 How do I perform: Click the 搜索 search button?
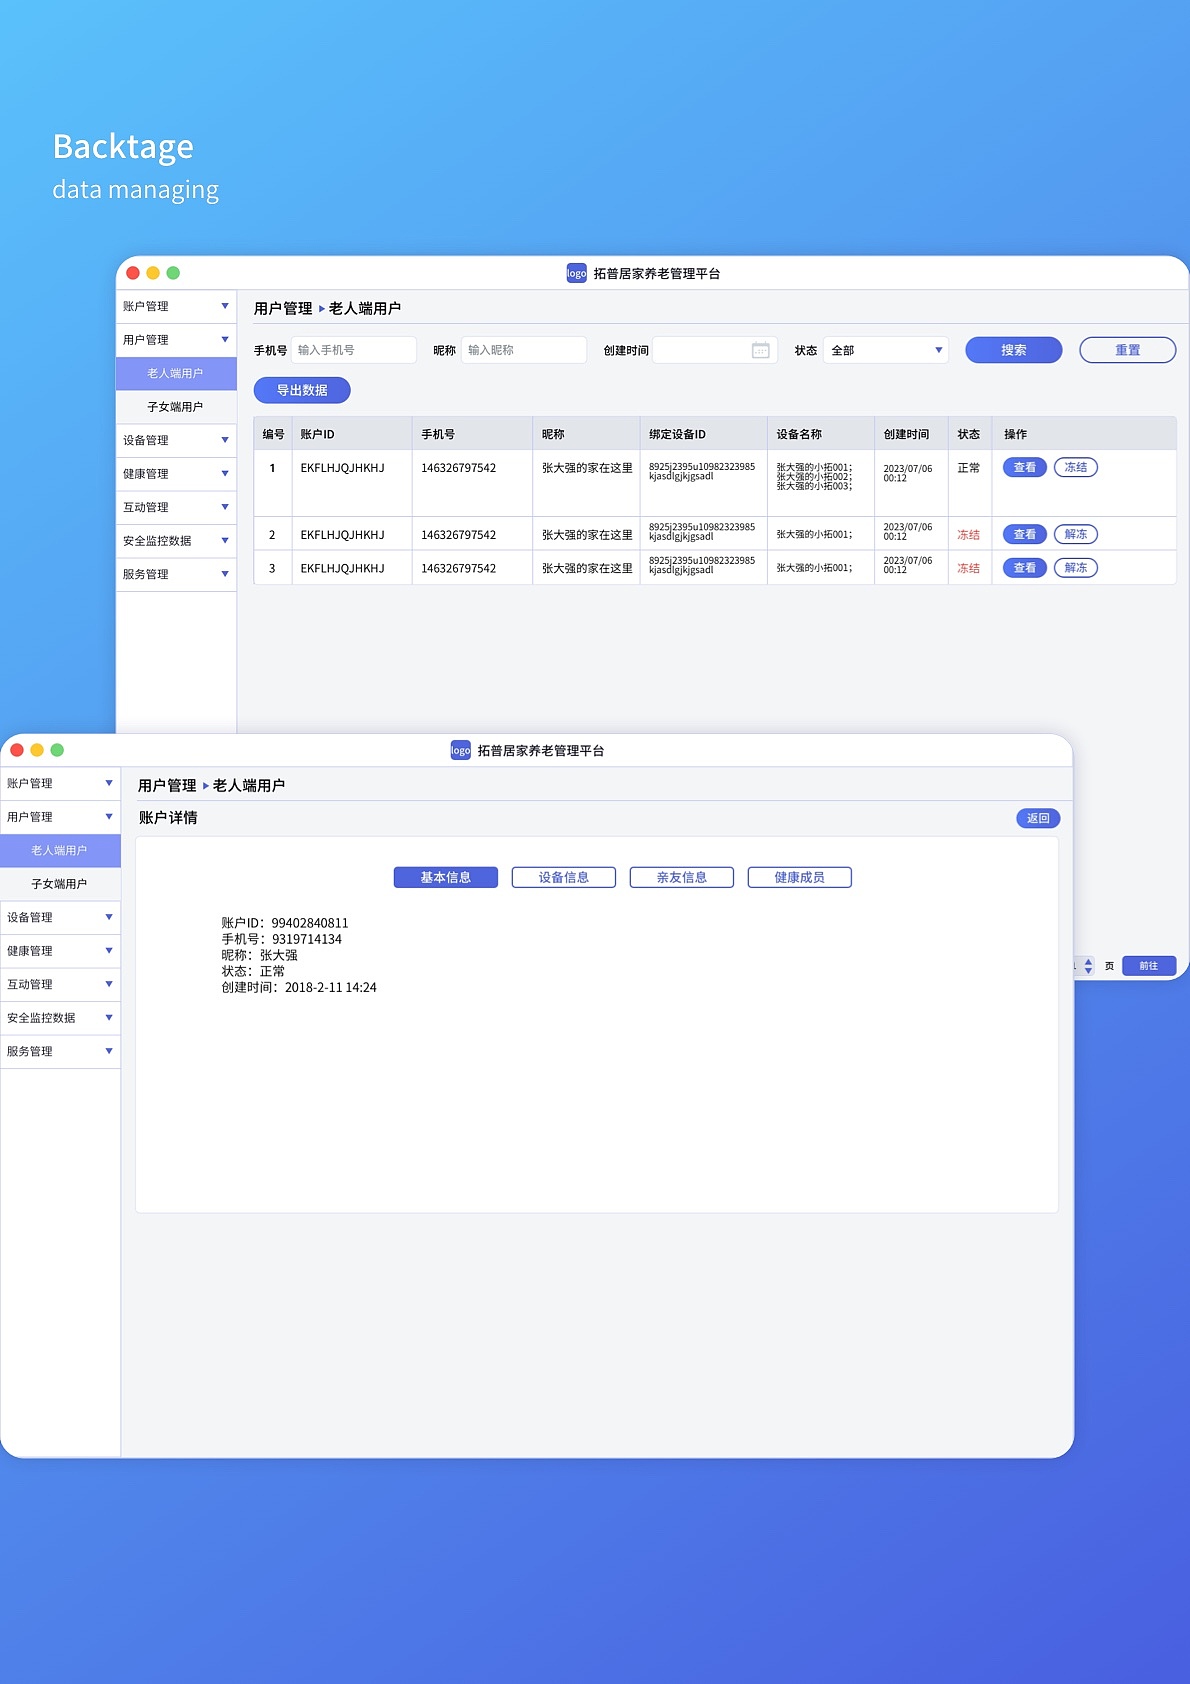1014,350
